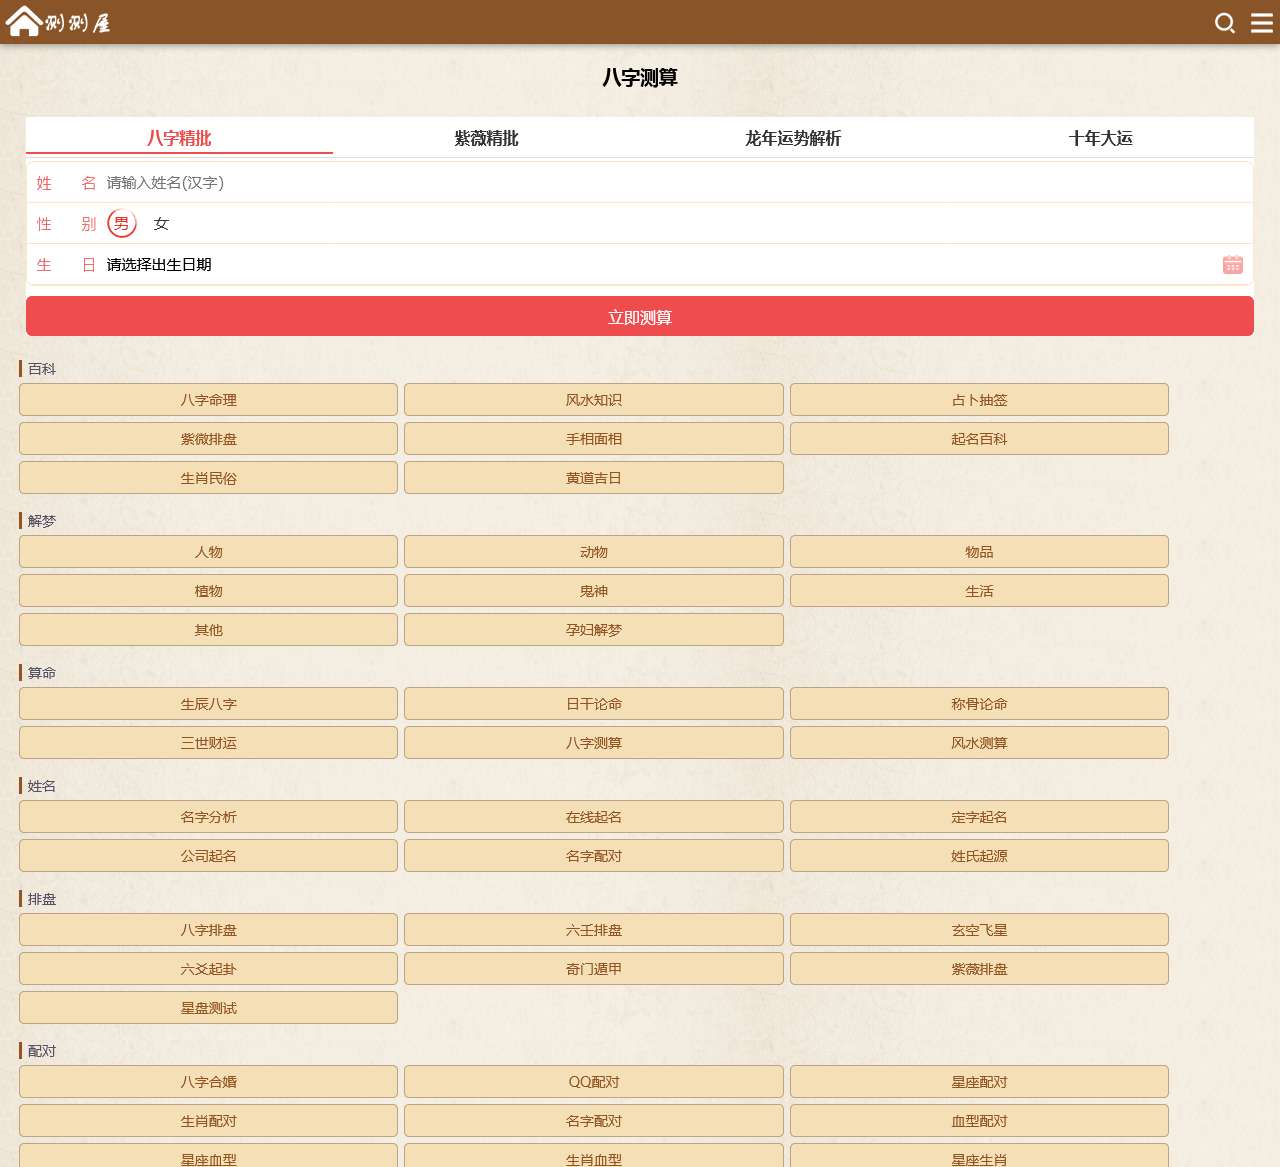This screenshot has height=1167, width=1280.
Task: Open the 星盘测试 link
Action: tap(208, 1008)
